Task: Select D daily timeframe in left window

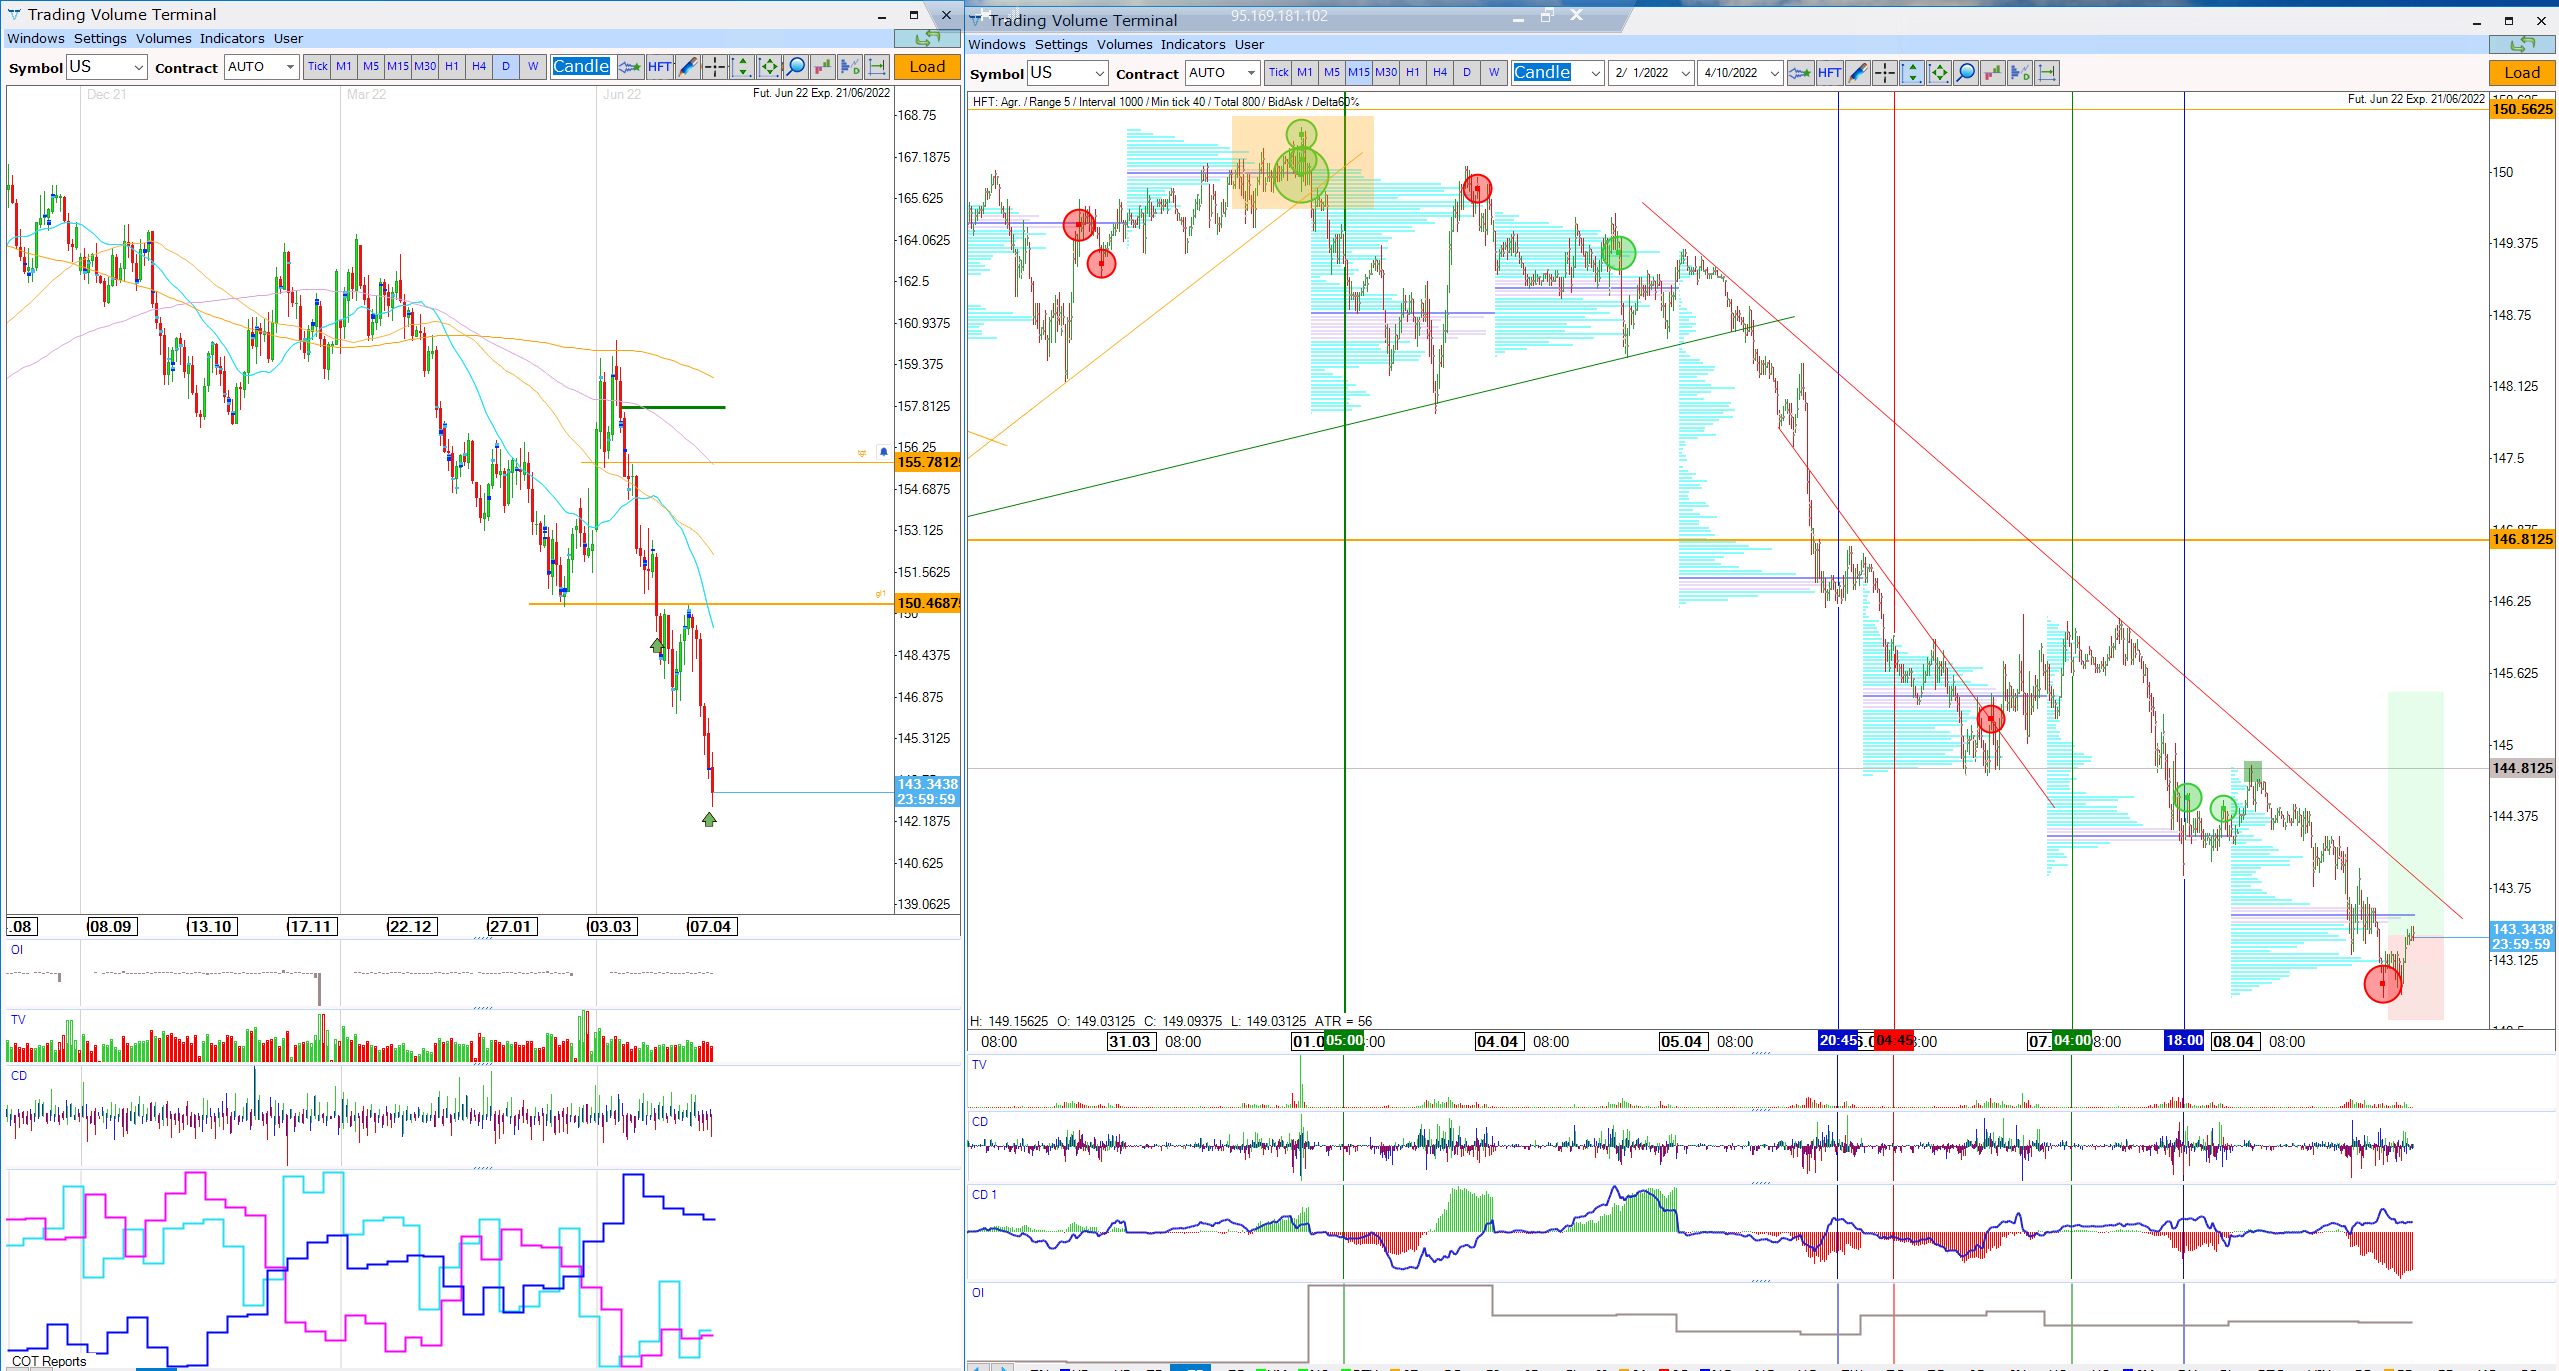Action: click(506, 67)
